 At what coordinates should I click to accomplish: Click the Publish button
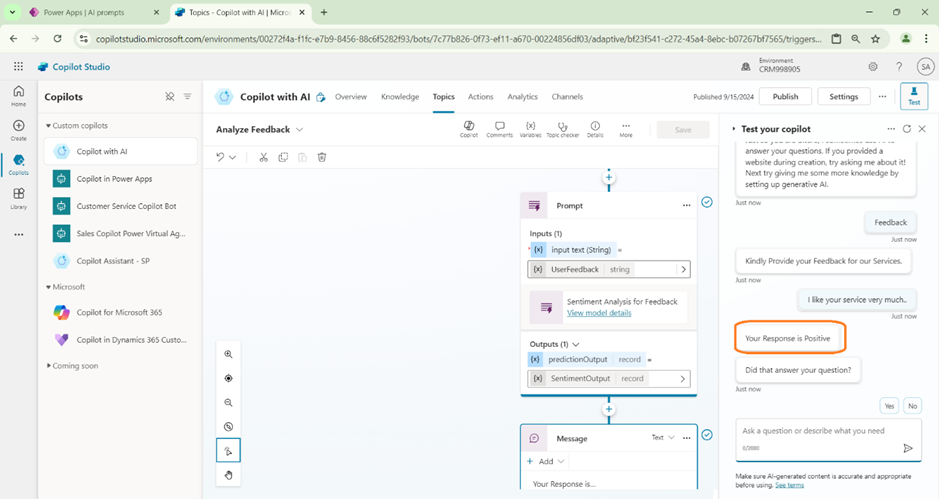tap(785, 97)
